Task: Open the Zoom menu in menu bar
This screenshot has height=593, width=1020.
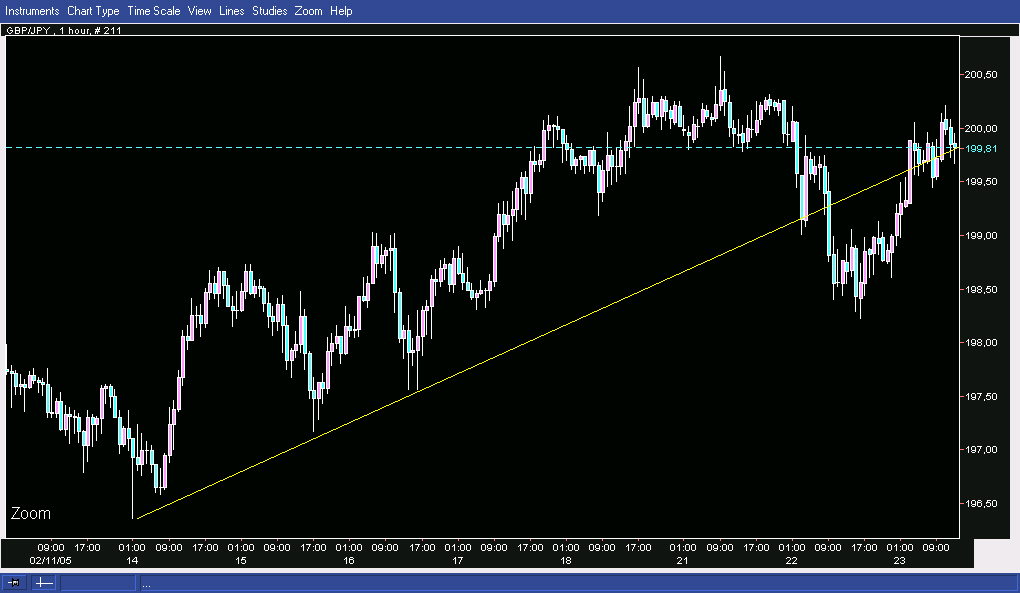Action: 308,11
